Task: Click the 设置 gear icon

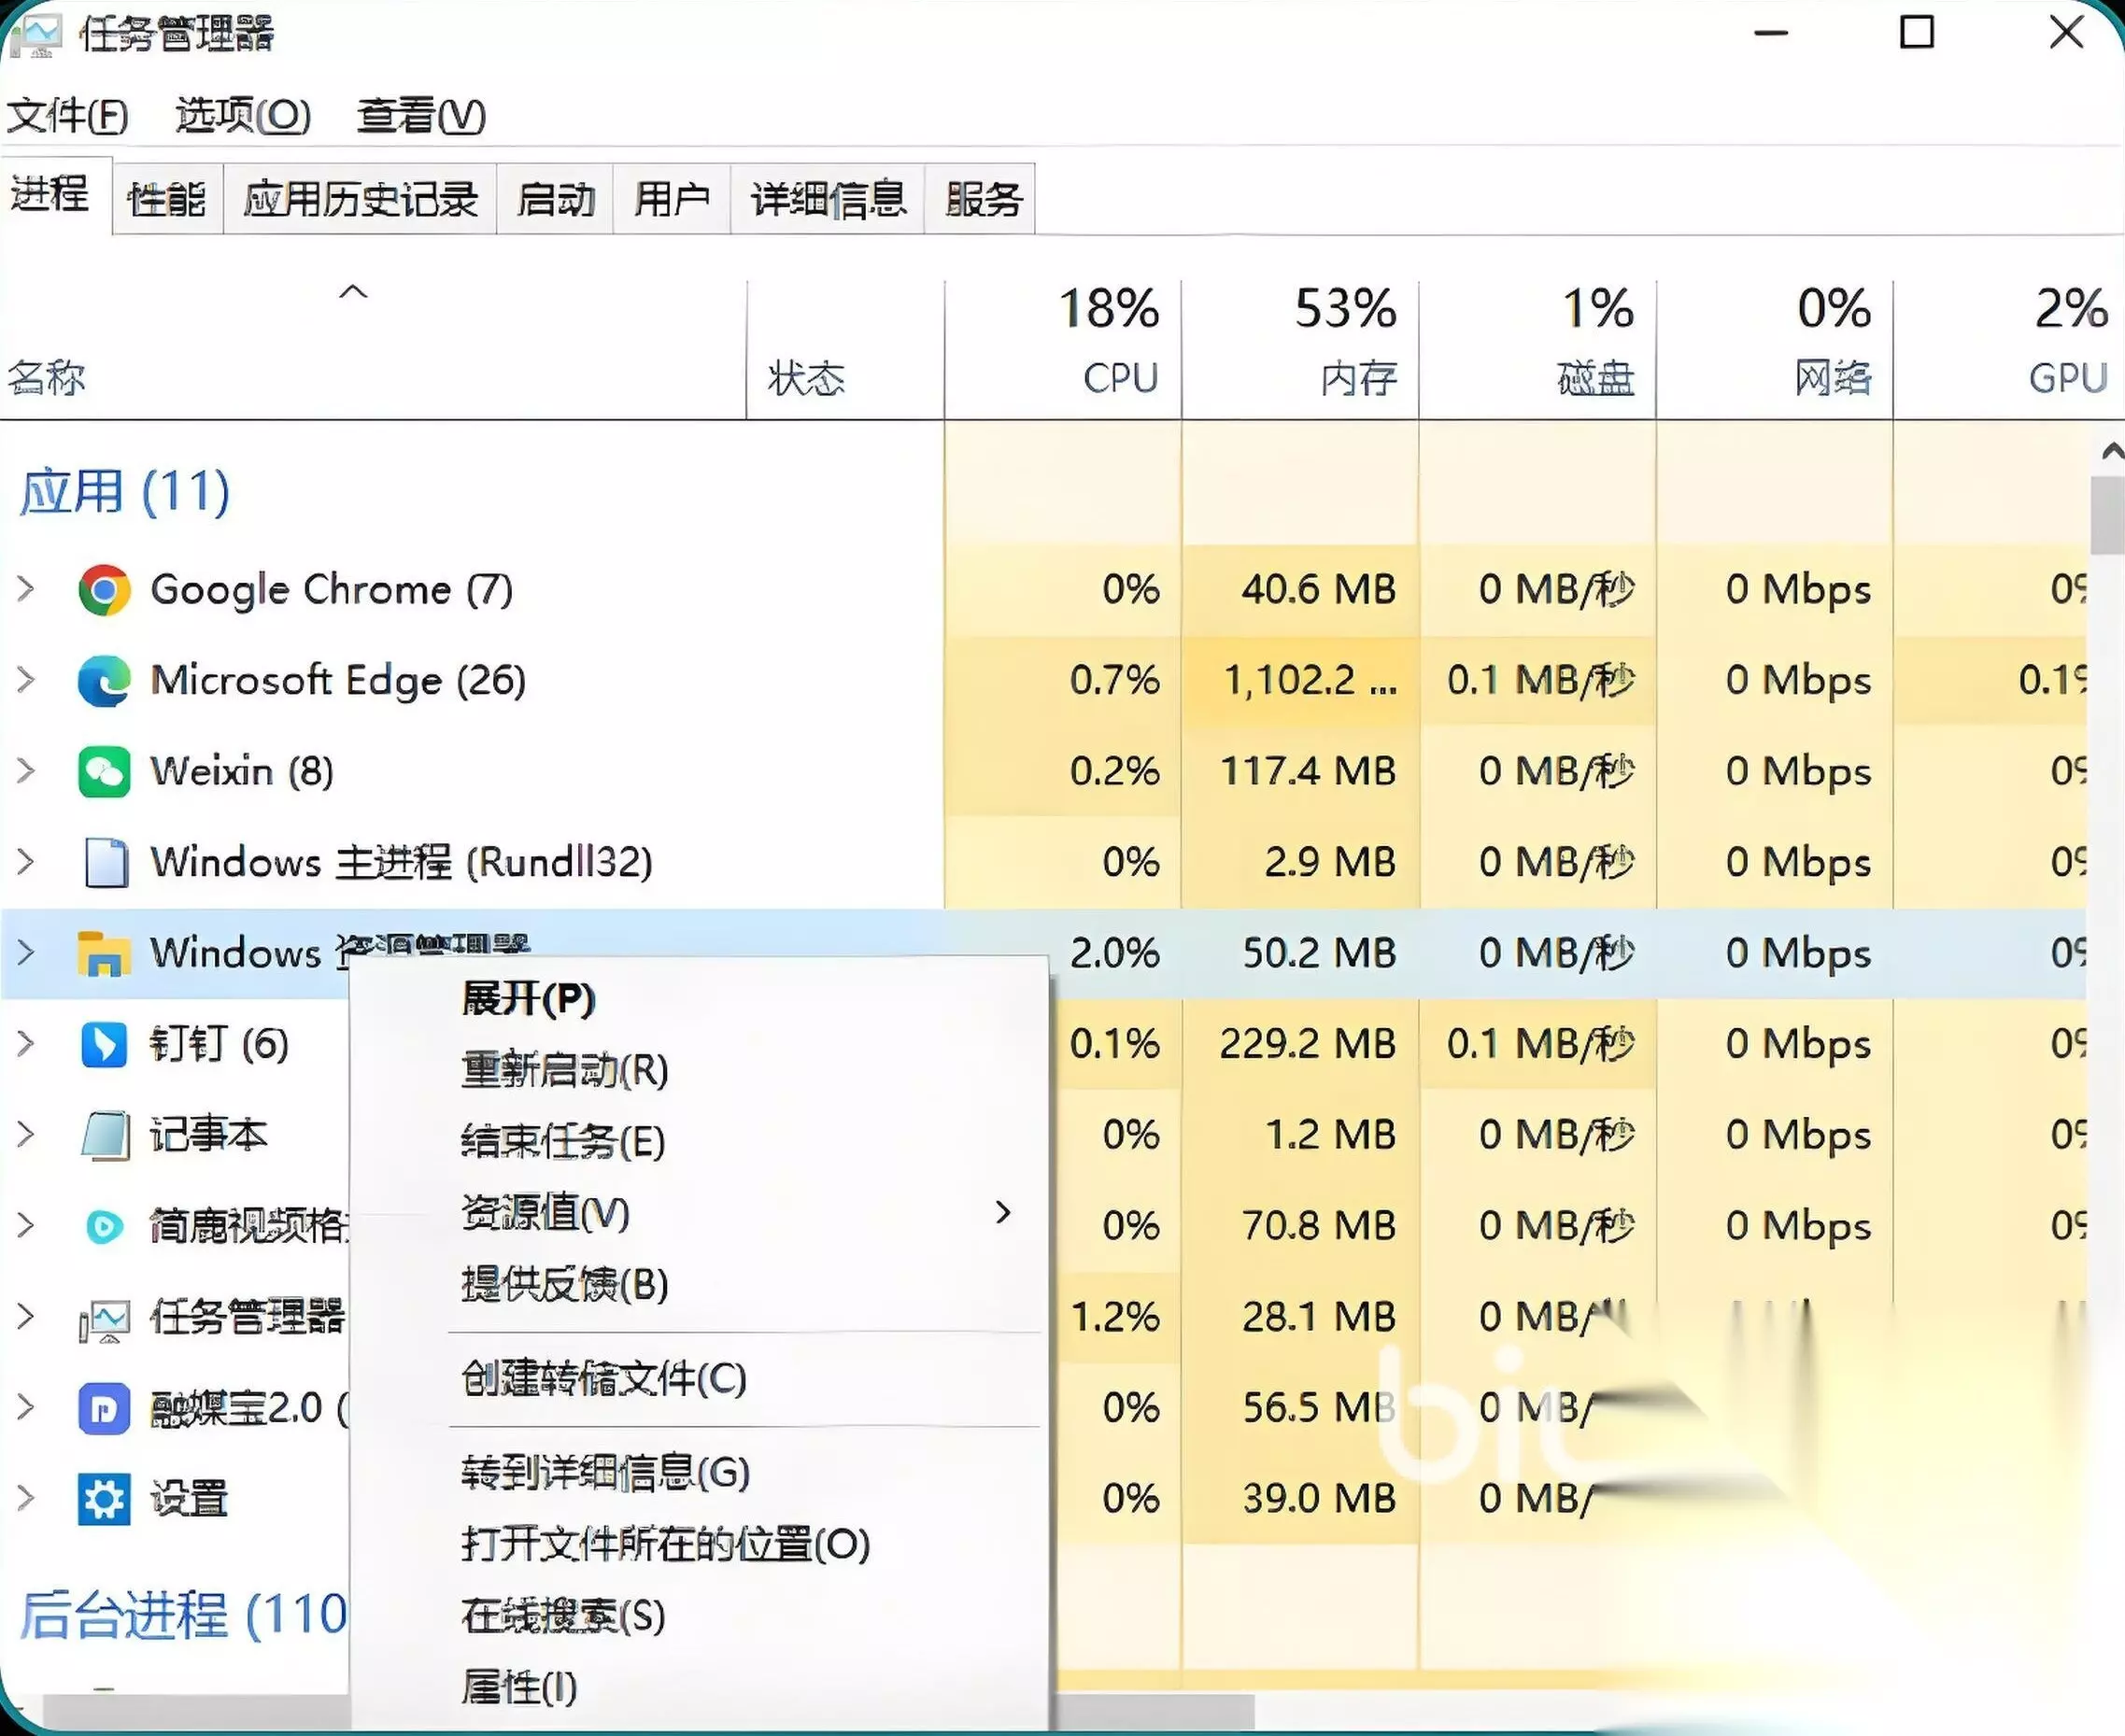Action: coord(104,1498)
